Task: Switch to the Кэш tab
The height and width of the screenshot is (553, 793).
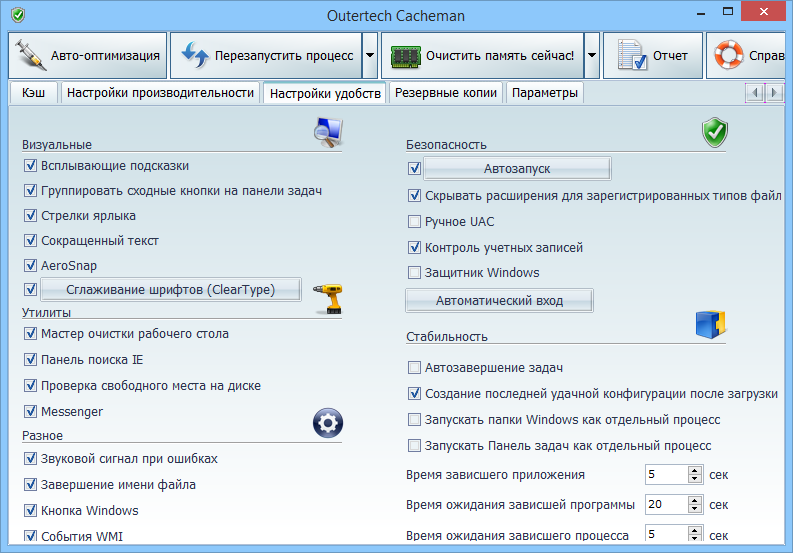Action: point(33,93)
